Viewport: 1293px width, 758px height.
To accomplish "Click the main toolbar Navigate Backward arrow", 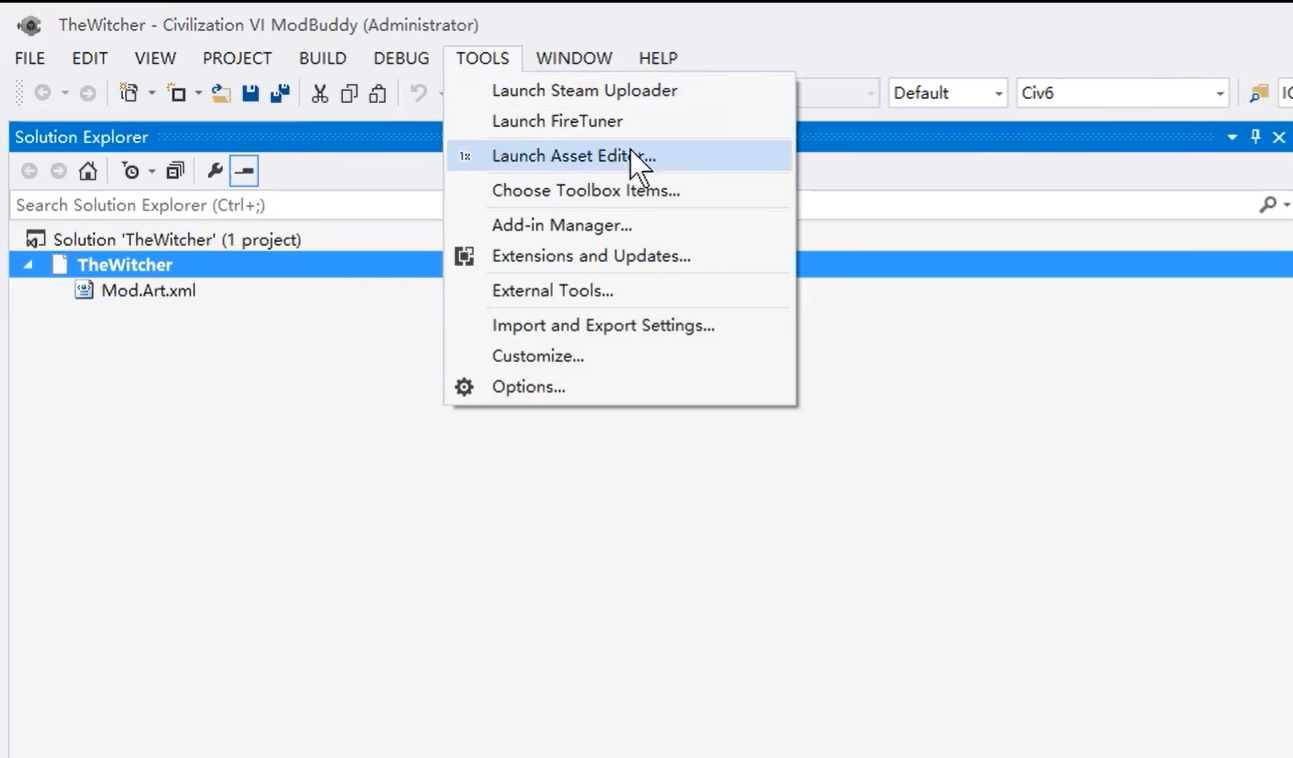I will (x=43, y=93).
